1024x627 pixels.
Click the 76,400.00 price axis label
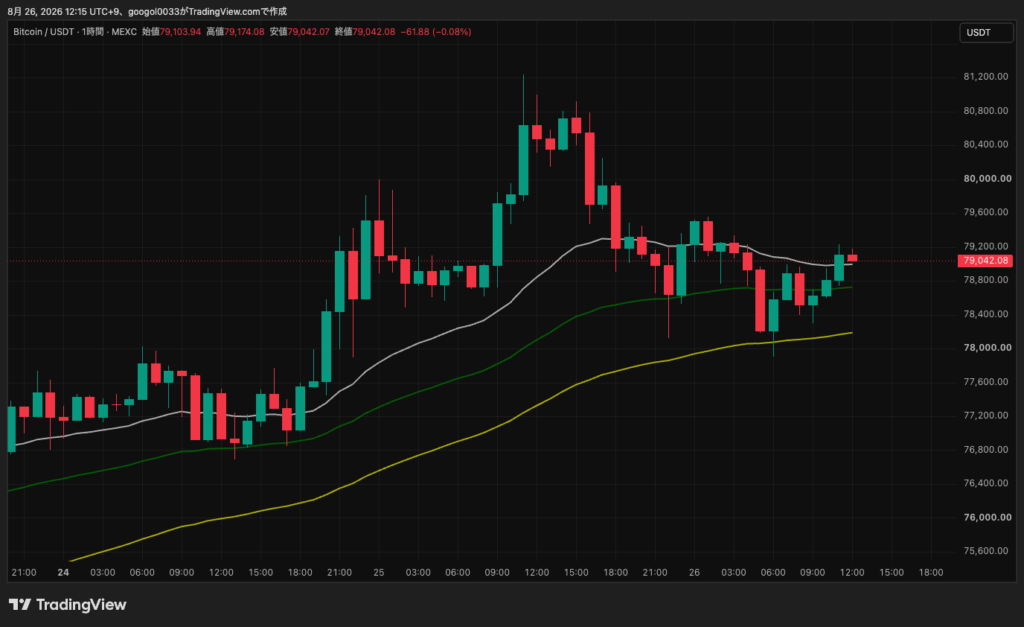click(x=985, y=483)
